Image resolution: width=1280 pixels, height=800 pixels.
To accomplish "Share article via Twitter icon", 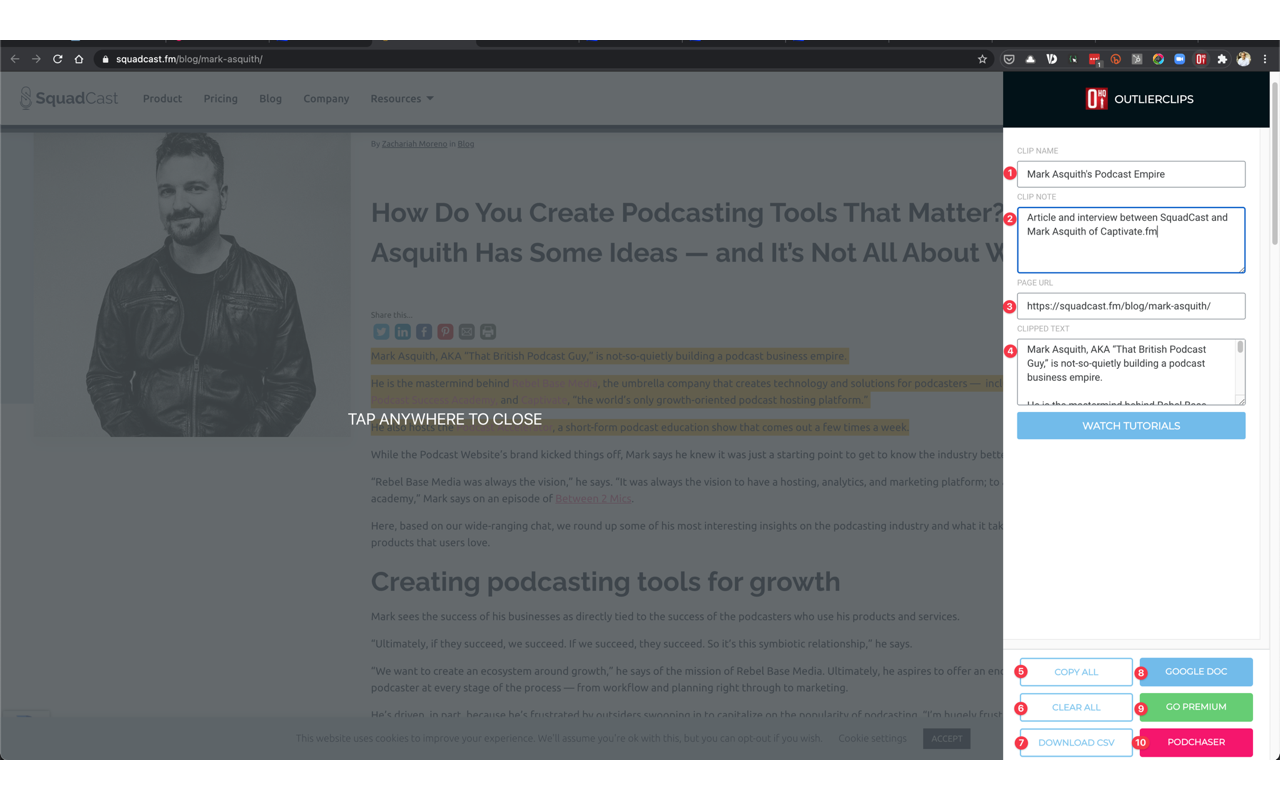I will 381,332.
